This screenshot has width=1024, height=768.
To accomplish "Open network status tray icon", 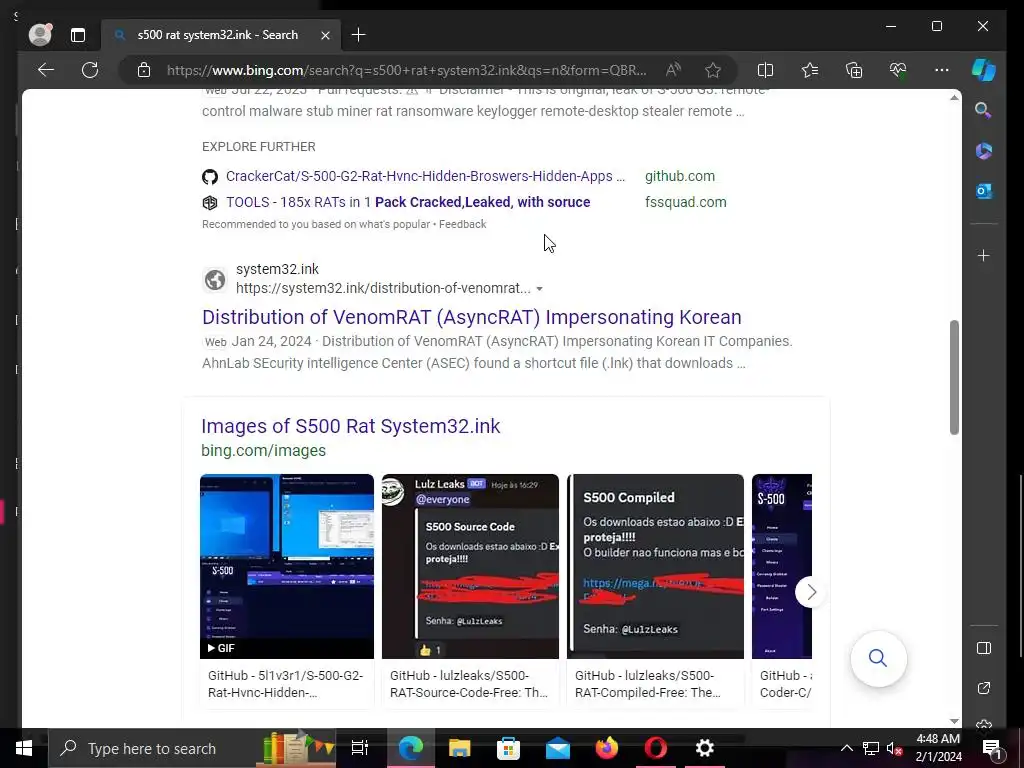I will click(x=871, y=748).
